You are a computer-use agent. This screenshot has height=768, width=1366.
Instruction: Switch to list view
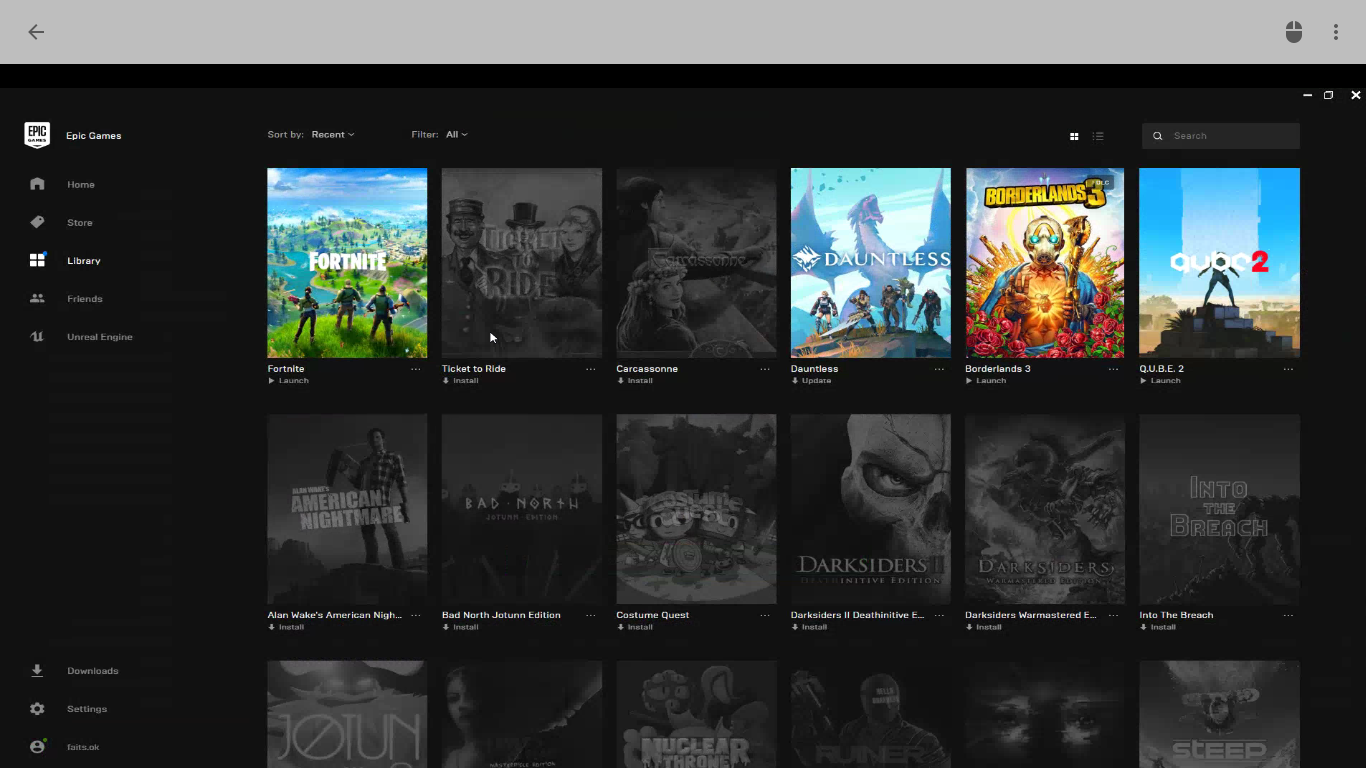click(1098, 136)
